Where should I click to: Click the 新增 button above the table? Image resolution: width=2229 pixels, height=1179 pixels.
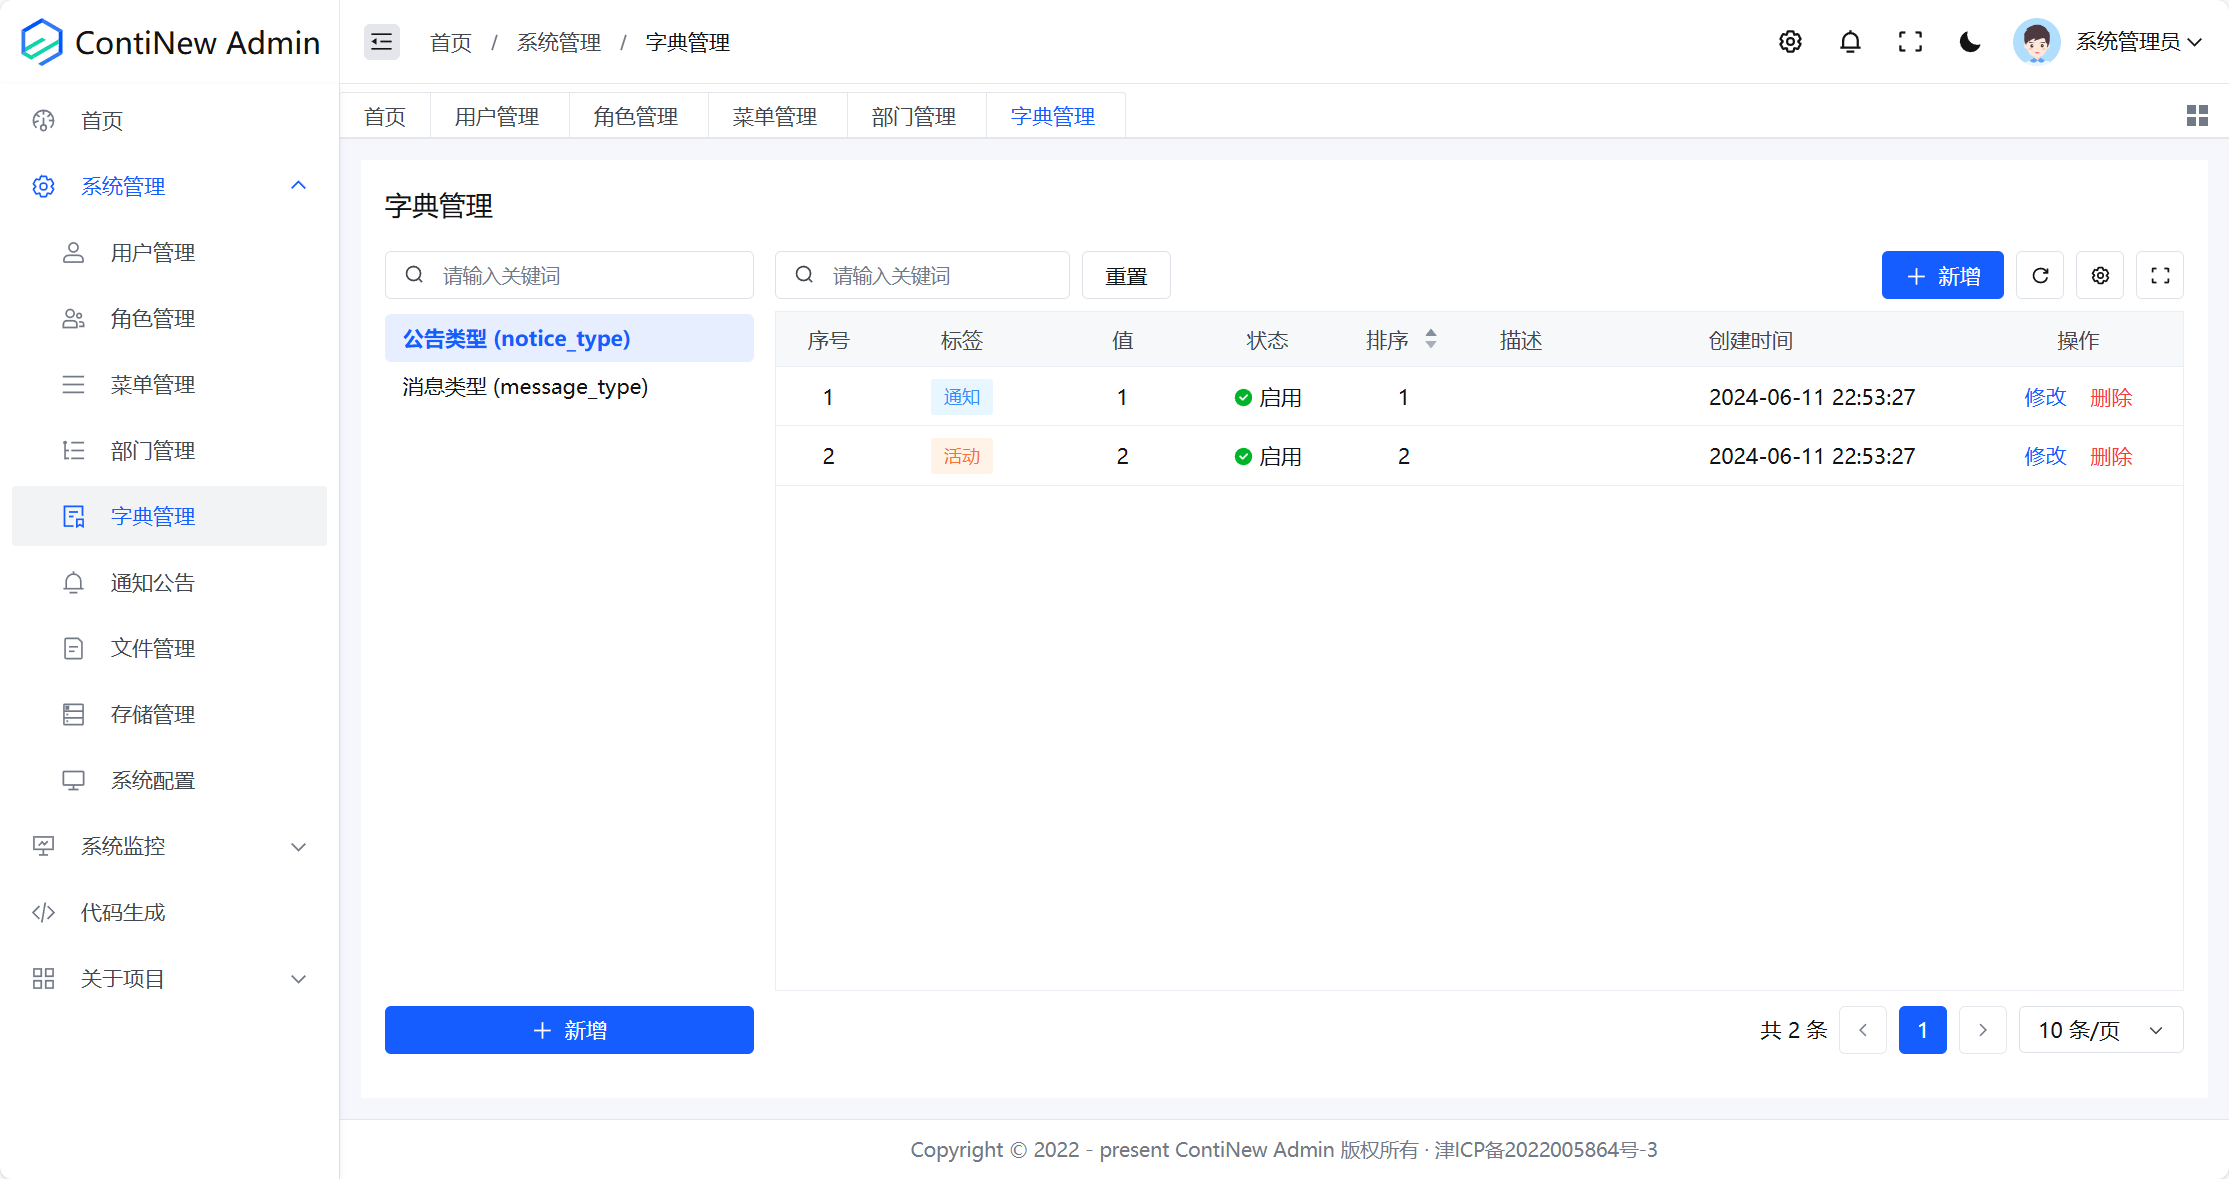[1942, 275]
